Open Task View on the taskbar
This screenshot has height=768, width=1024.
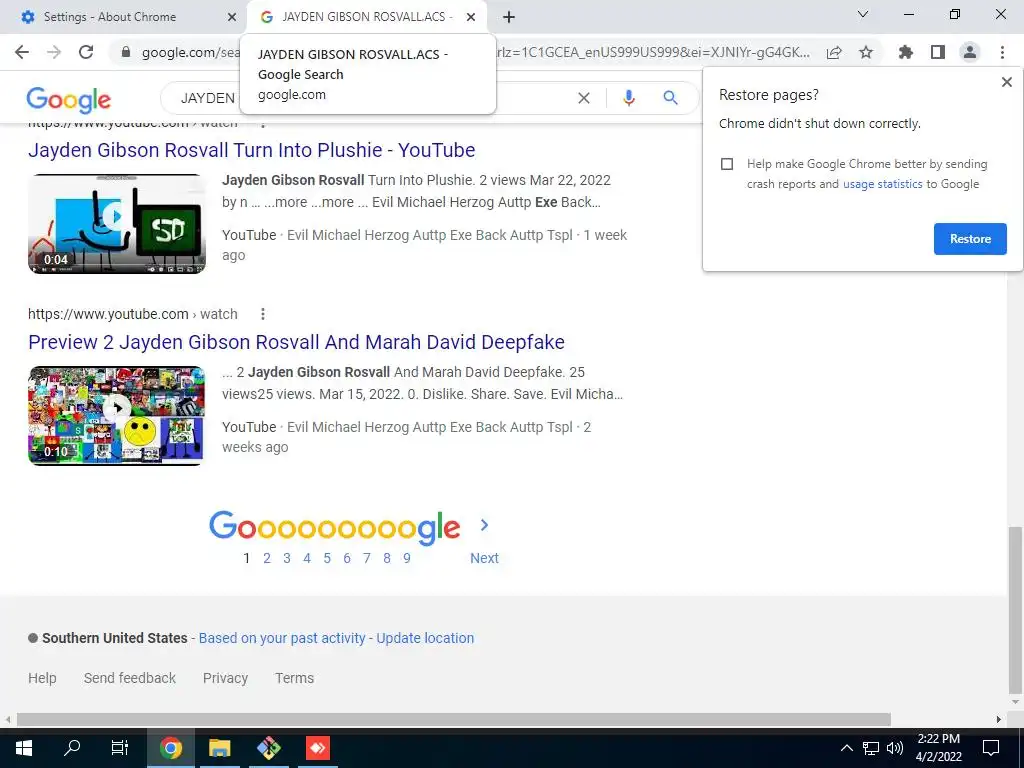pos(120,748)
